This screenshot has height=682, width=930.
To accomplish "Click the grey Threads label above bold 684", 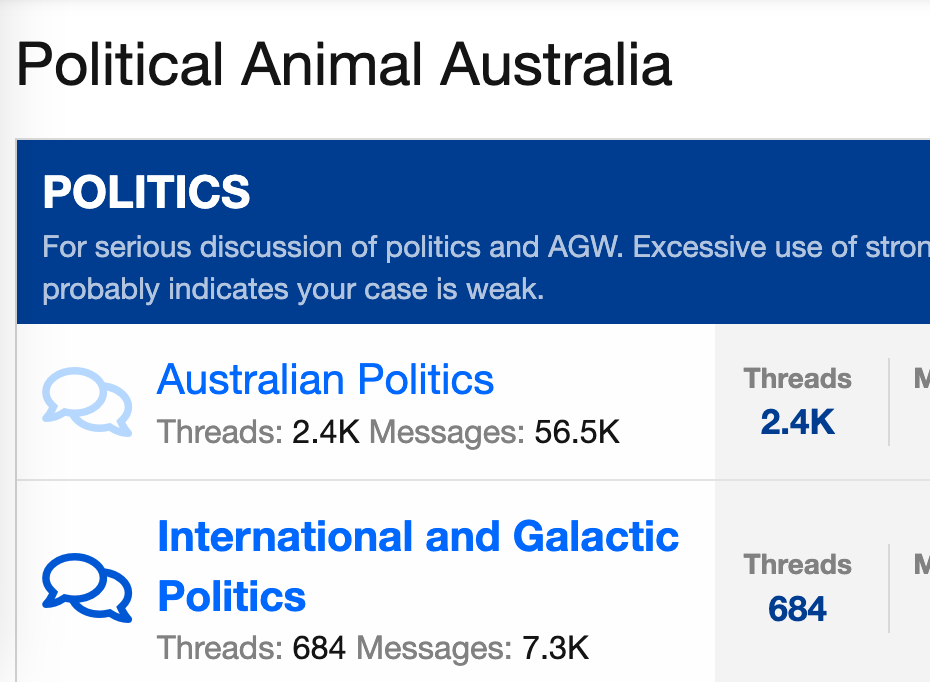I will (797, 565).
